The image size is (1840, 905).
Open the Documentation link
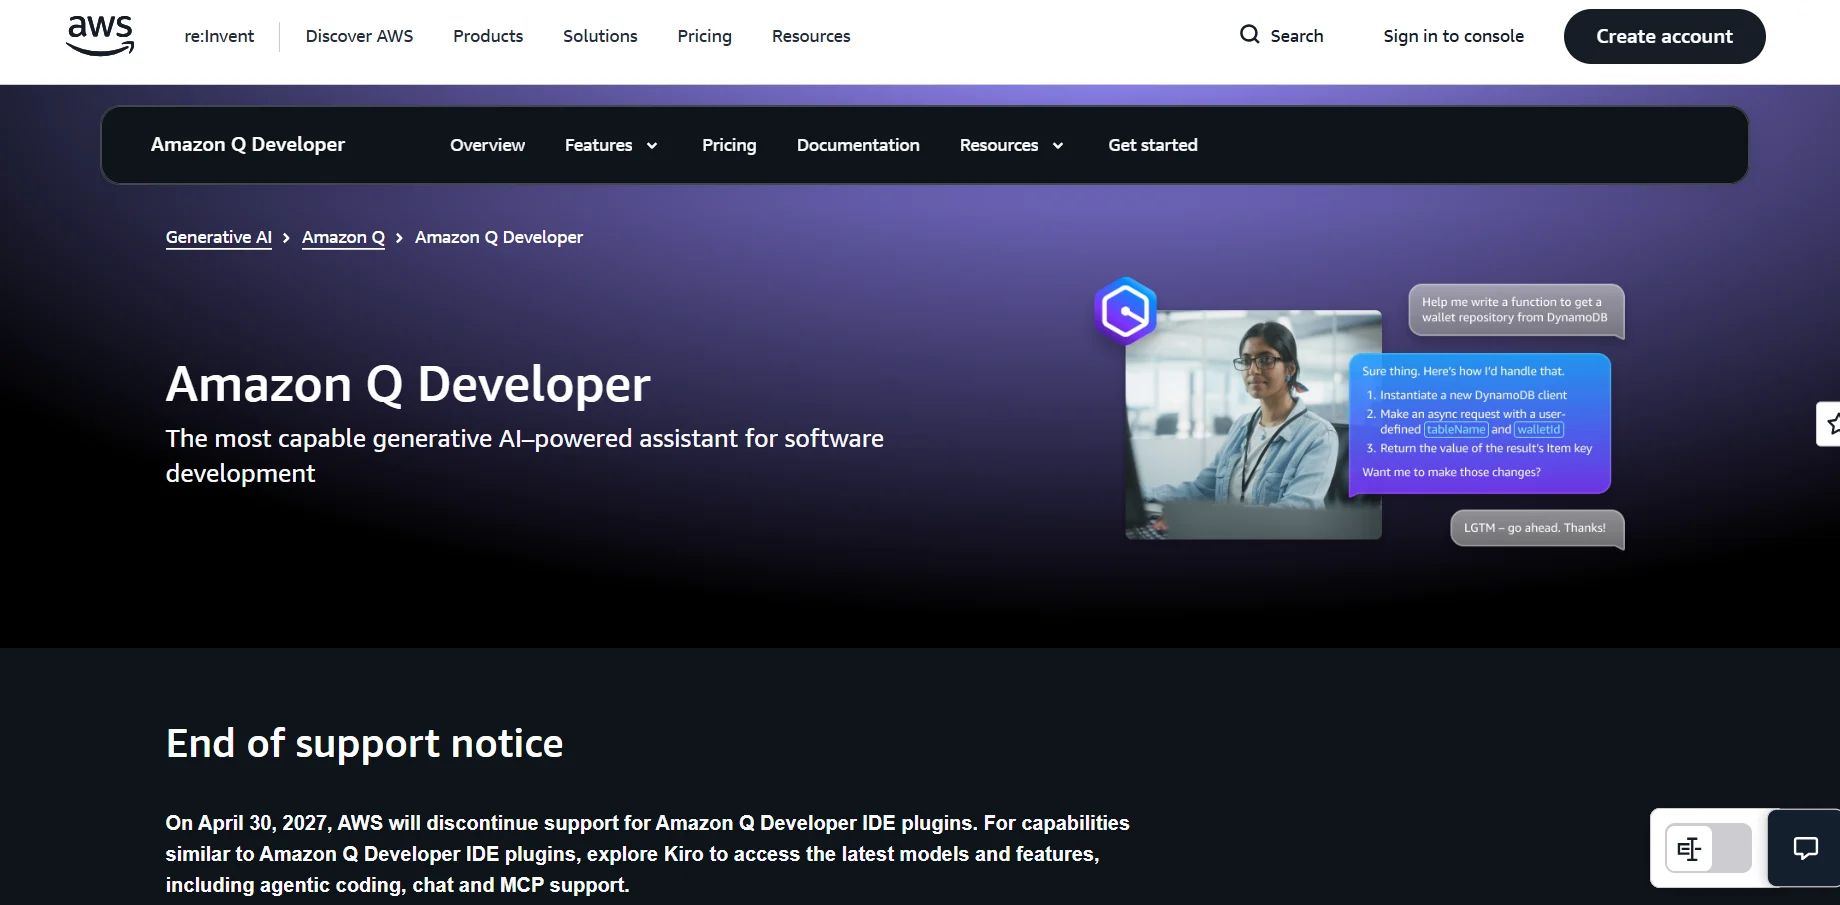[858, 145]
